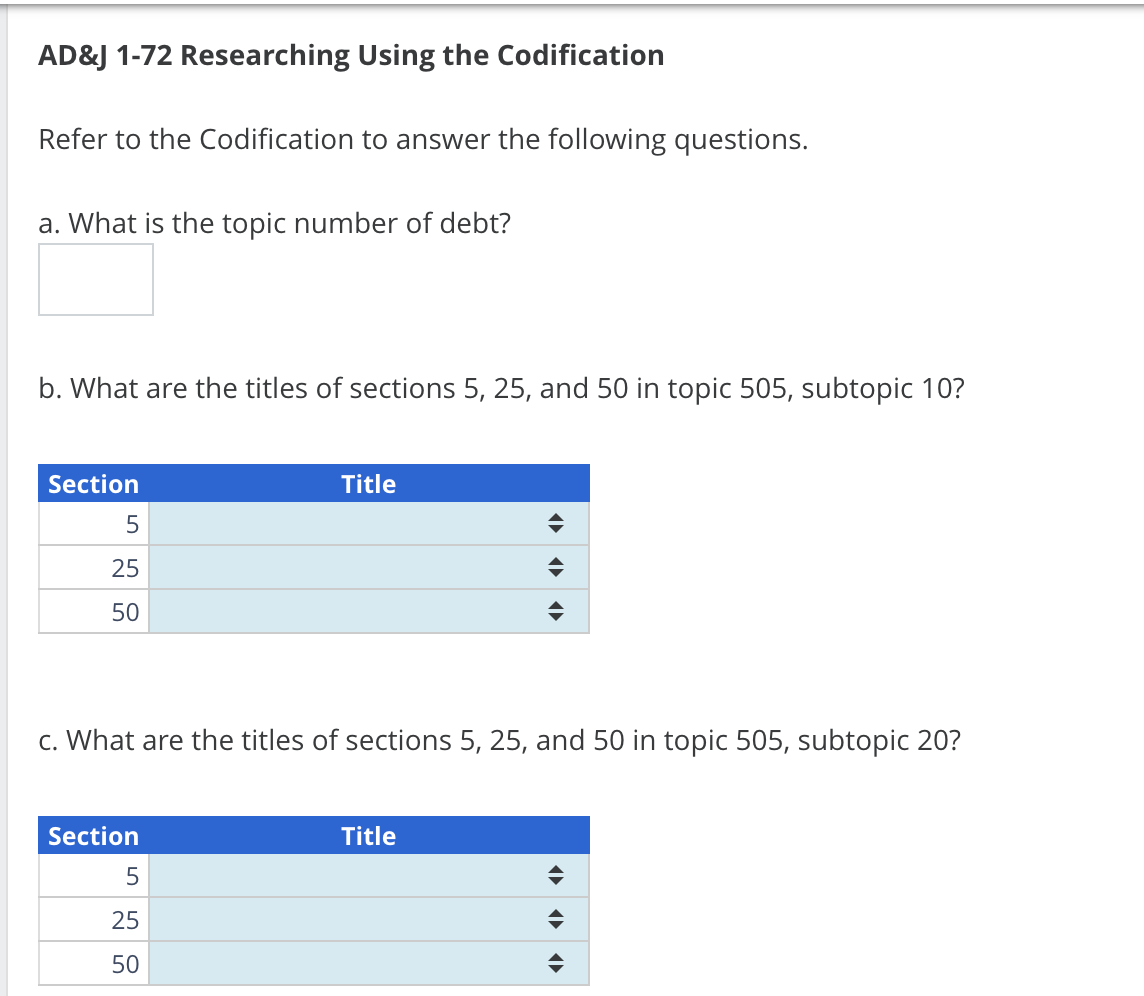The height and width of the screenshot is (996, 1144).
Task: Click the question text about the topic number of debt
Action: point(274,223)
